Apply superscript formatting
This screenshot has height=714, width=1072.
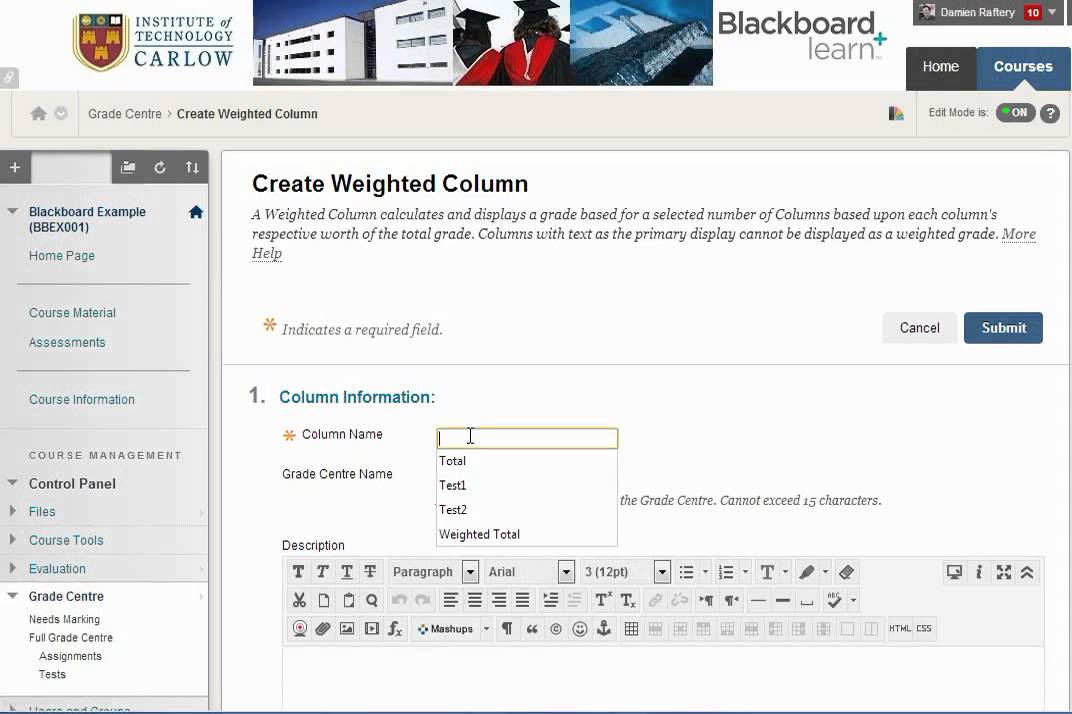pos(603,600)
